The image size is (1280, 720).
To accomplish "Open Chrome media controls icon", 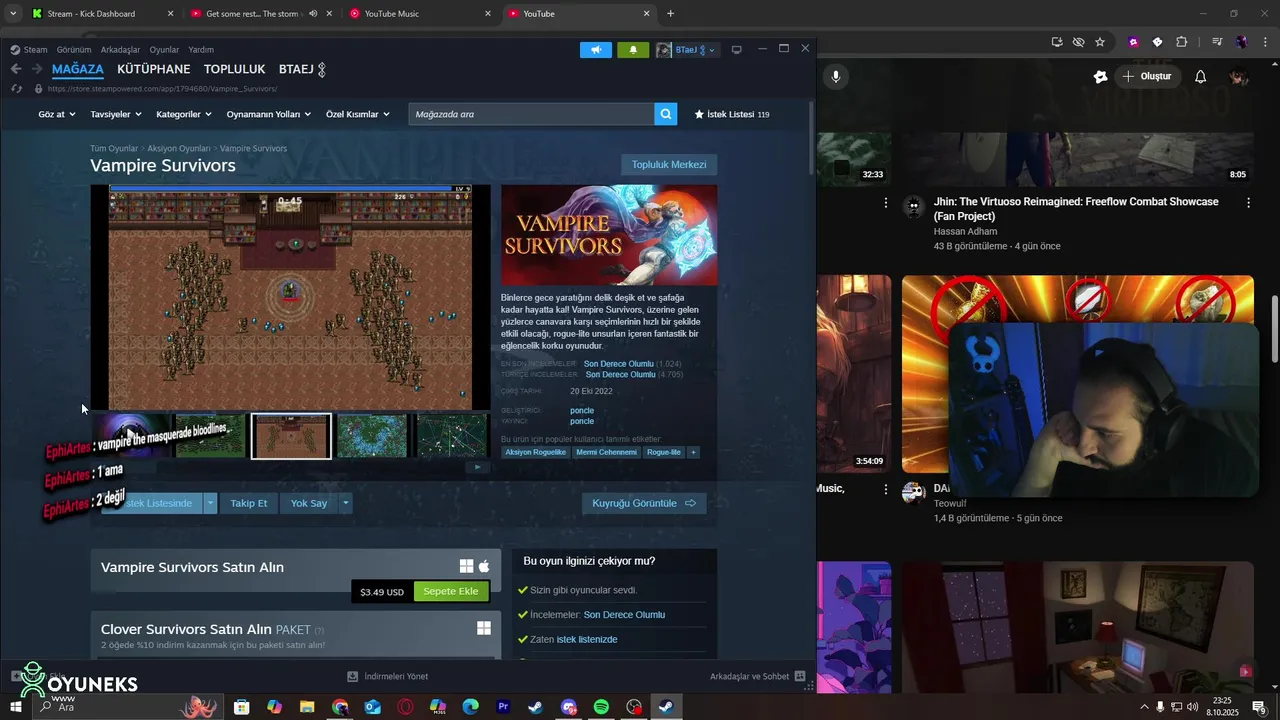I will point(1217,42).
